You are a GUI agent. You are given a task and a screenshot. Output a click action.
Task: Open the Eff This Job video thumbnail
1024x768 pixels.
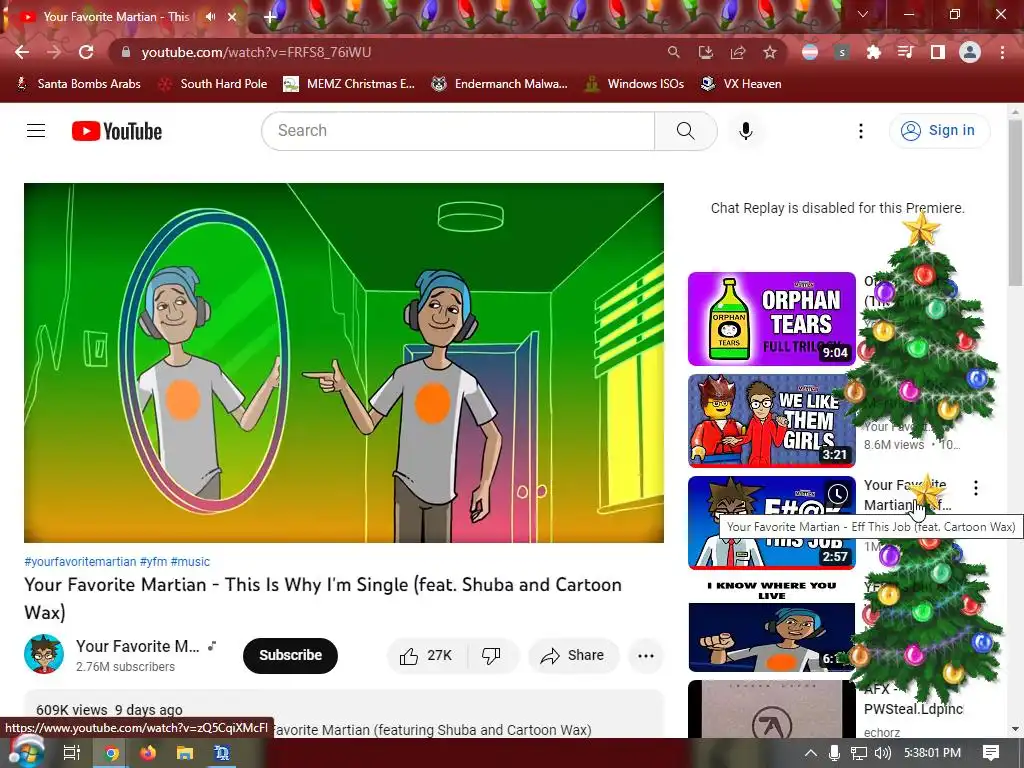[771, 522]
